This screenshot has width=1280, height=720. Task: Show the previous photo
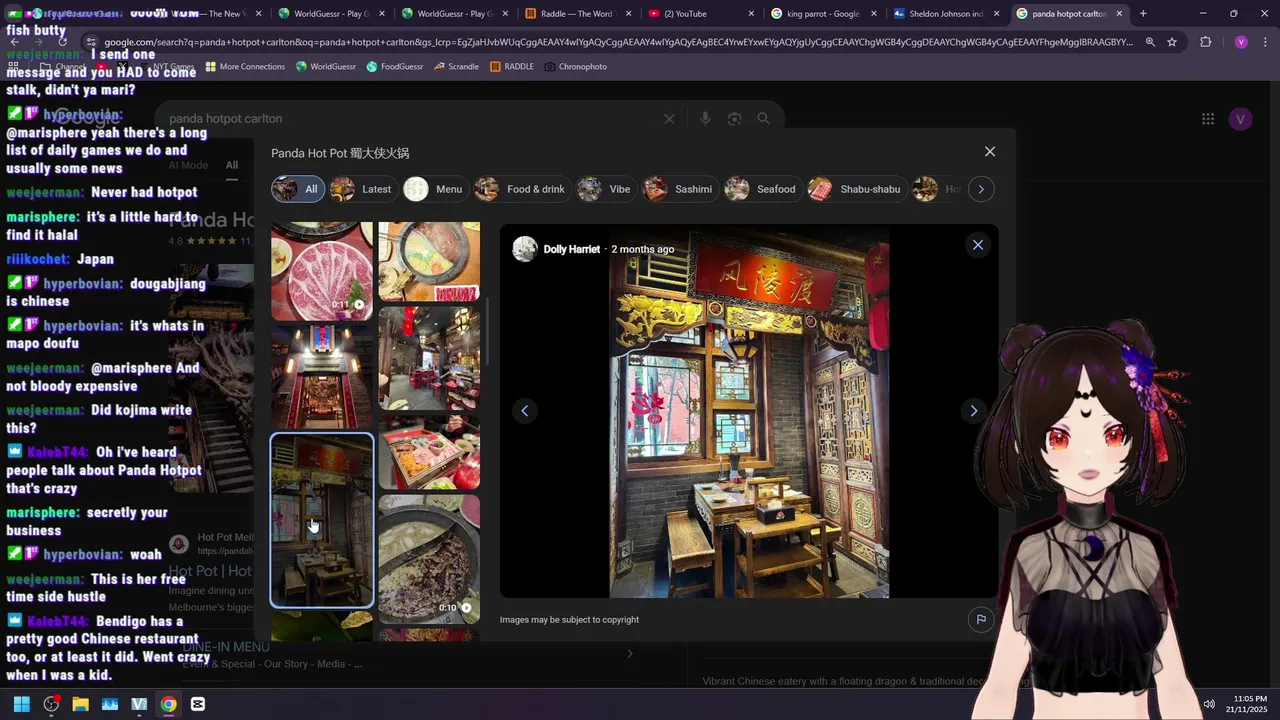pyautogui.click(x=524, y=411)
